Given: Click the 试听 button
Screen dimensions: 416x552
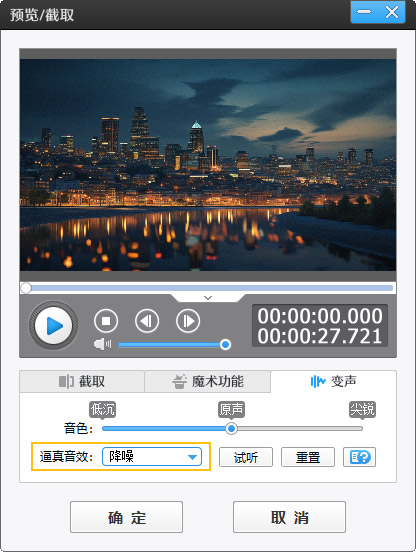Looking at the screenshot, I should click(246, 457).
